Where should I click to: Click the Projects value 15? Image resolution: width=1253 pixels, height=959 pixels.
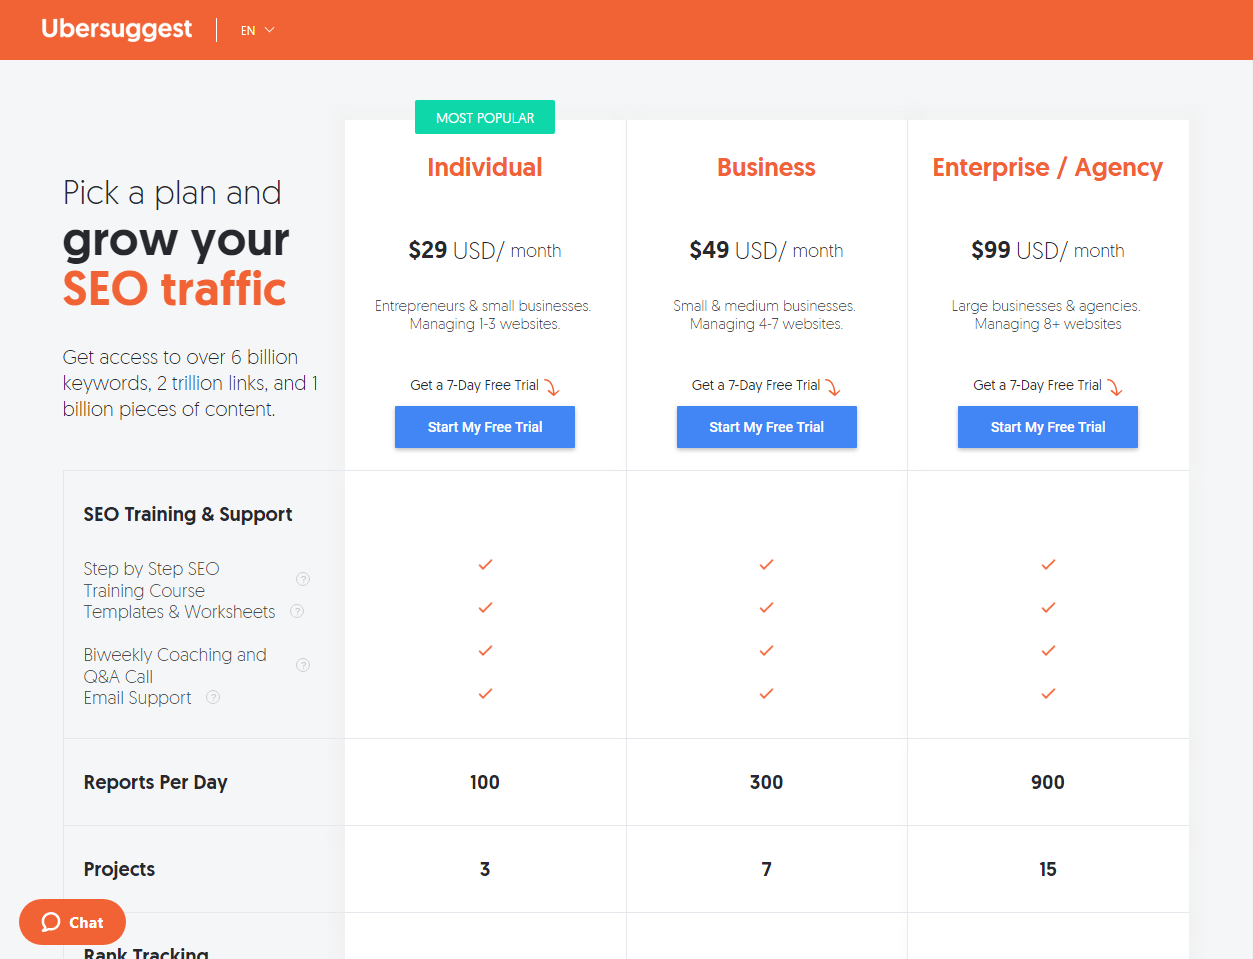(x=1048, y=869)
